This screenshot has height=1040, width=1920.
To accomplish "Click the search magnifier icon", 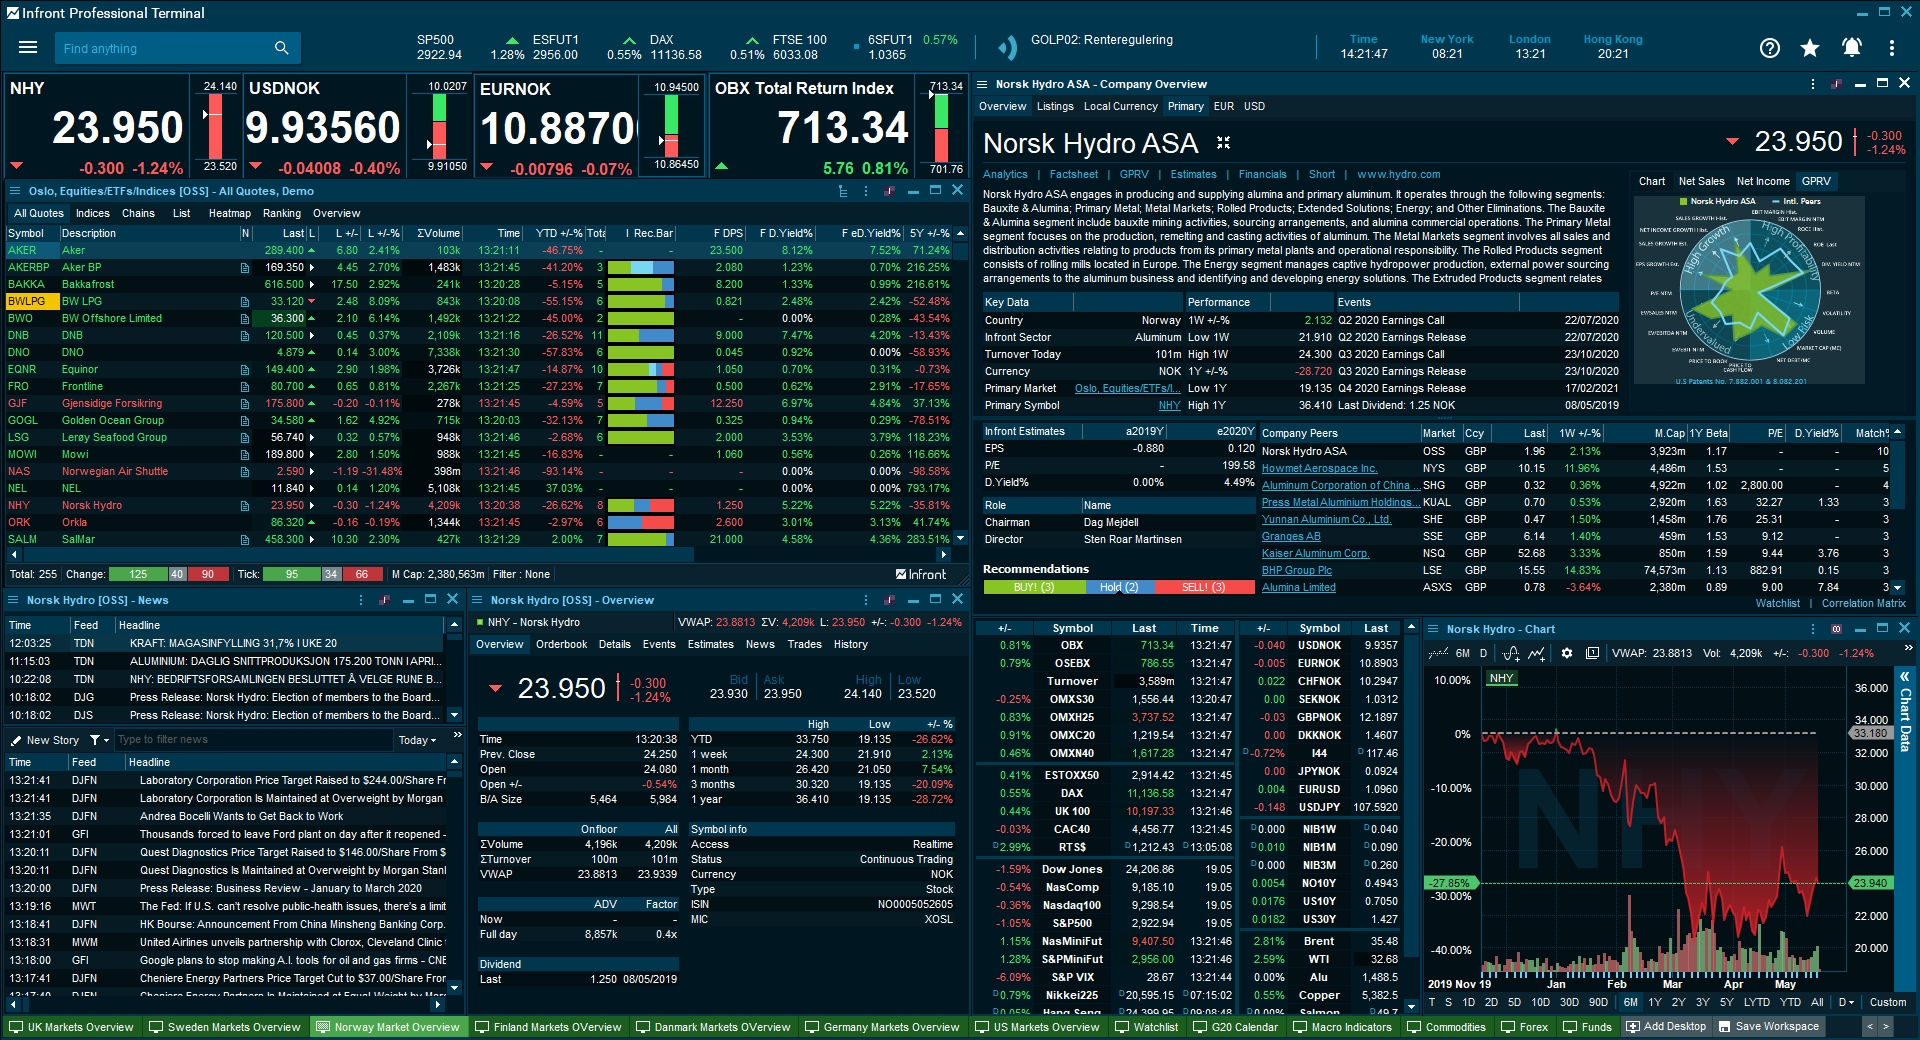I will tap(282, 48).
